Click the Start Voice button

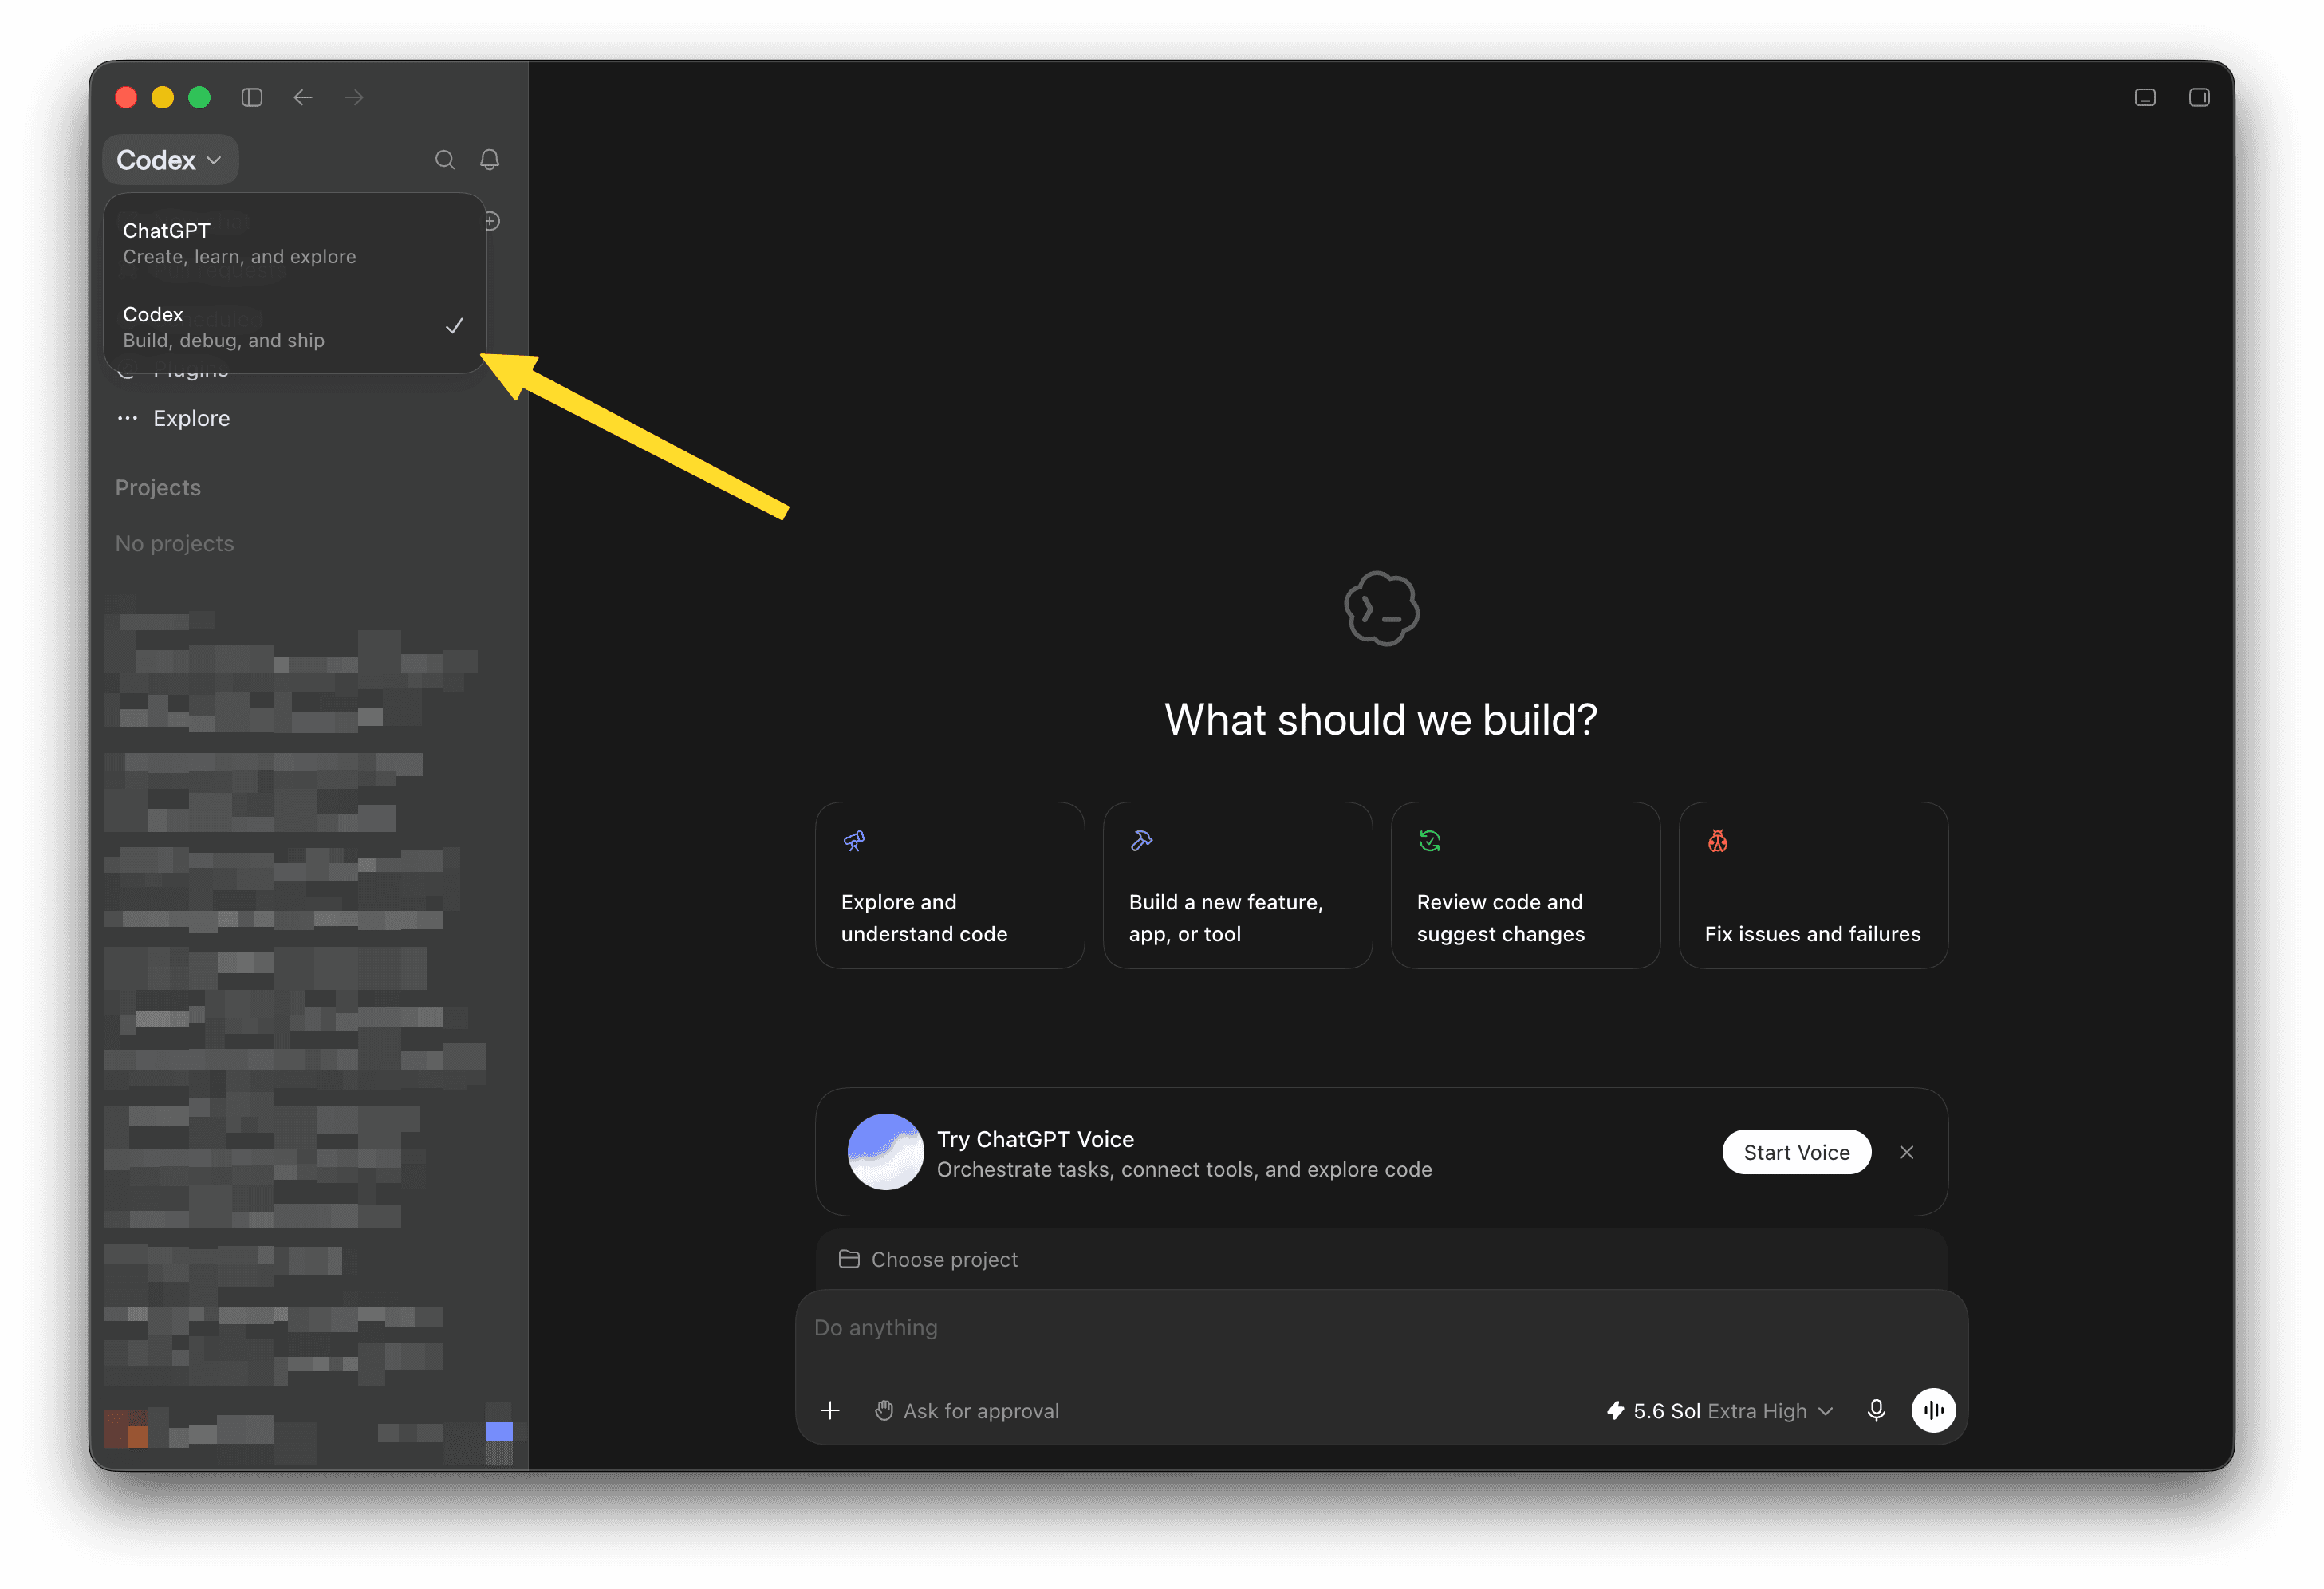point(1796,1152)
